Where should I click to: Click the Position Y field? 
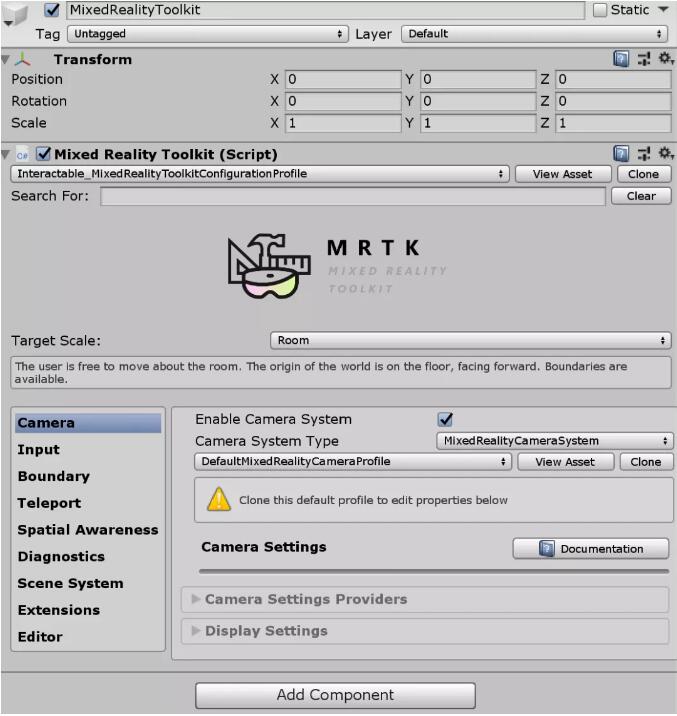478,79
